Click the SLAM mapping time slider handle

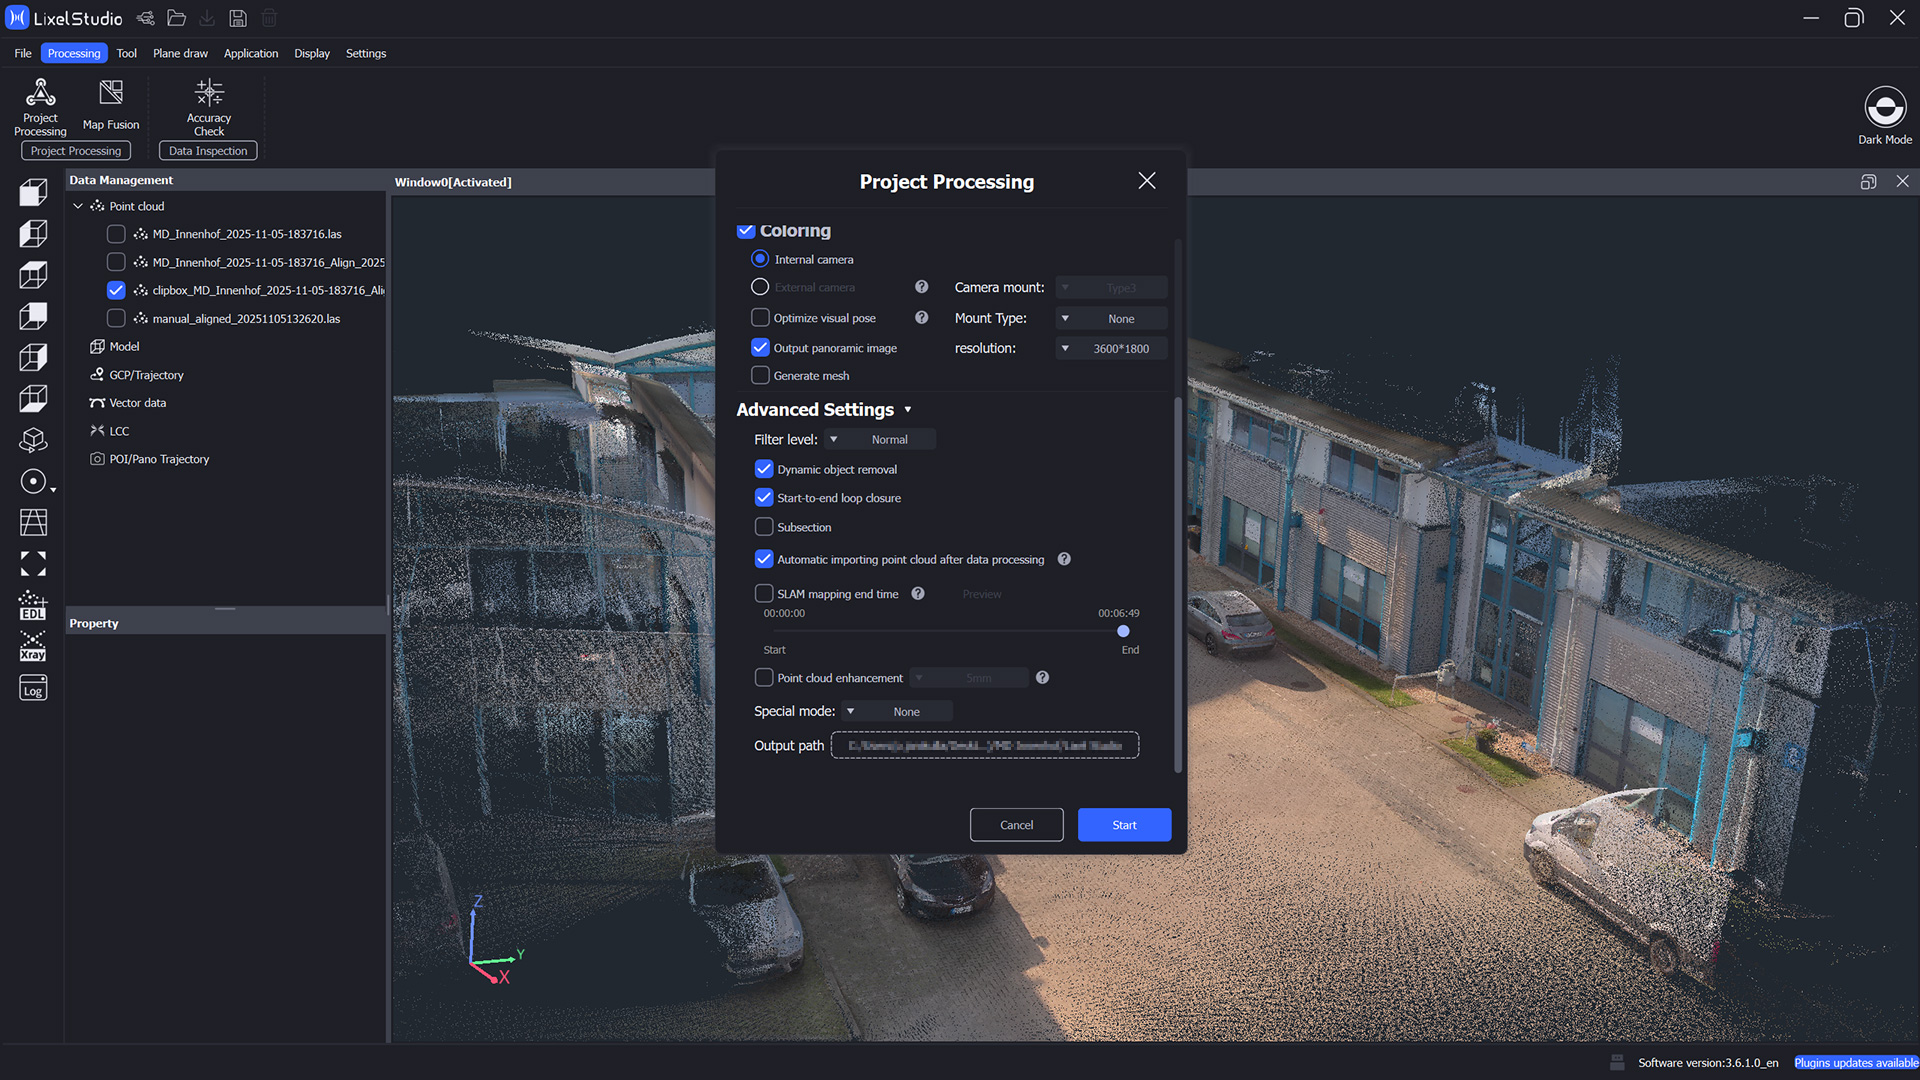[x=1123, y=631]
